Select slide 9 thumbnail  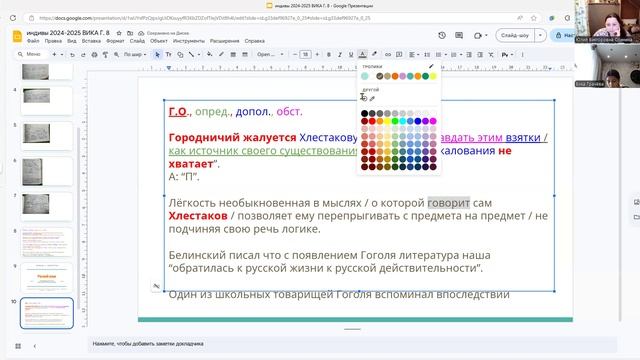click(47, 278)
